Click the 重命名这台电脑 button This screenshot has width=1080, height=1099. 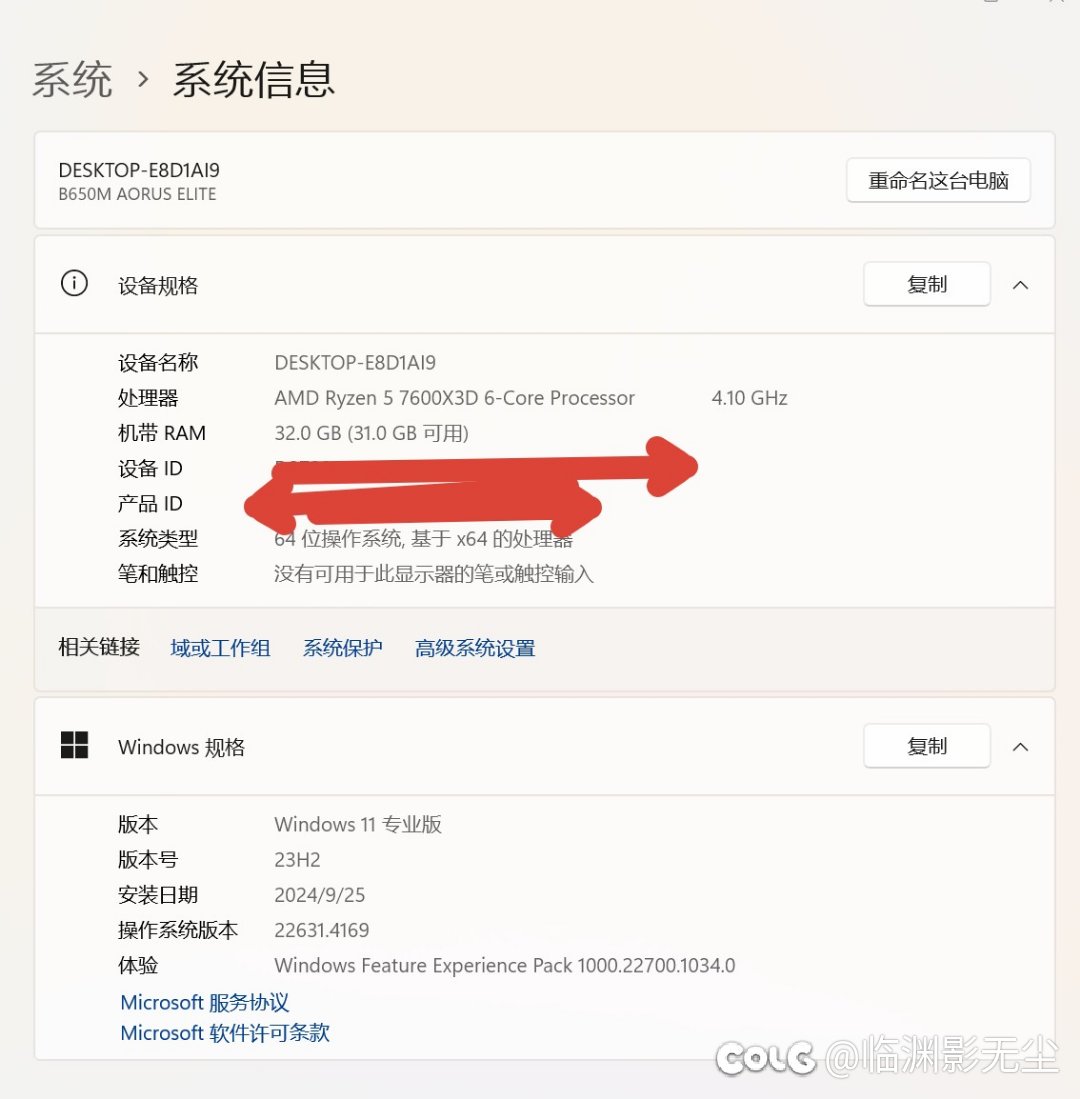tap(938, 181)
